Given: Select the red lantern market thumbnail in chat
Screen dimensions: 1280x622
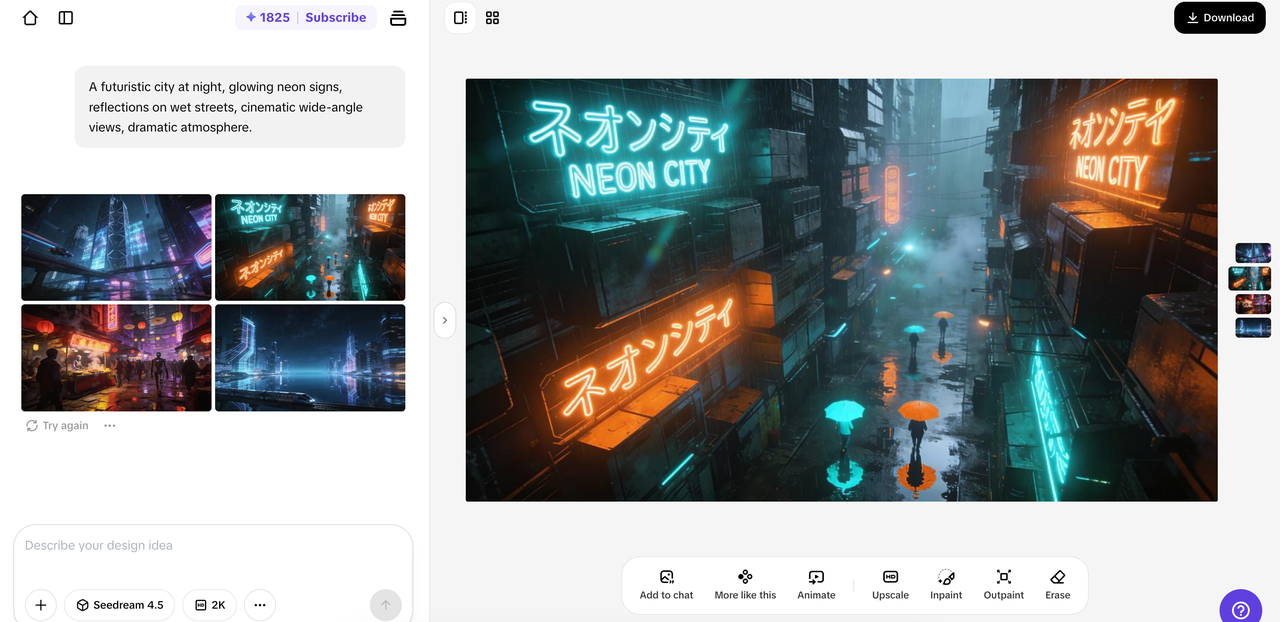Looking at the screenshot, I should (x=116, y=358).
